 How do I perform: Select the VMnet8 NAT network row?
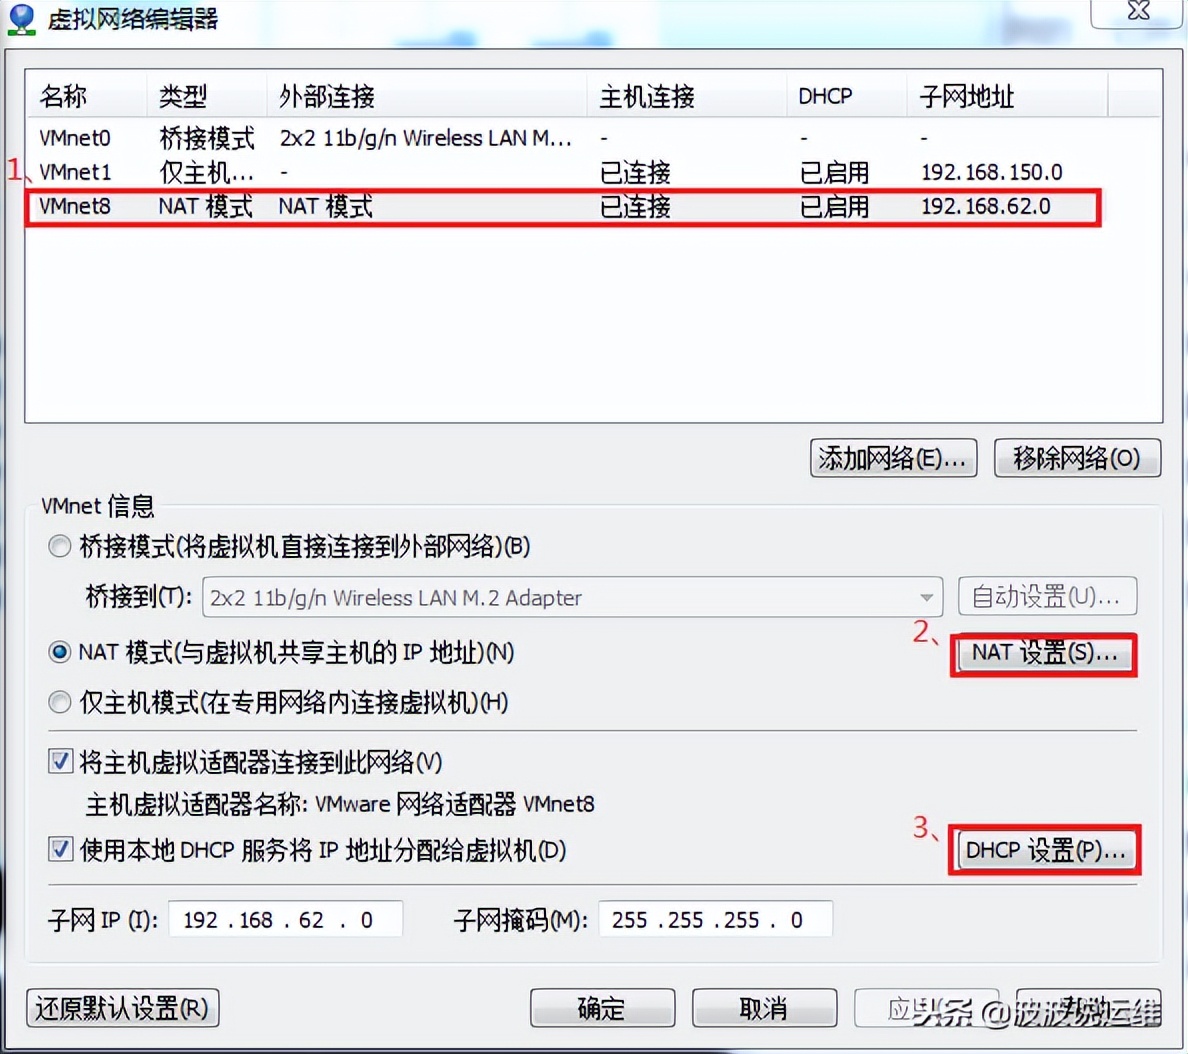point(400,207)
